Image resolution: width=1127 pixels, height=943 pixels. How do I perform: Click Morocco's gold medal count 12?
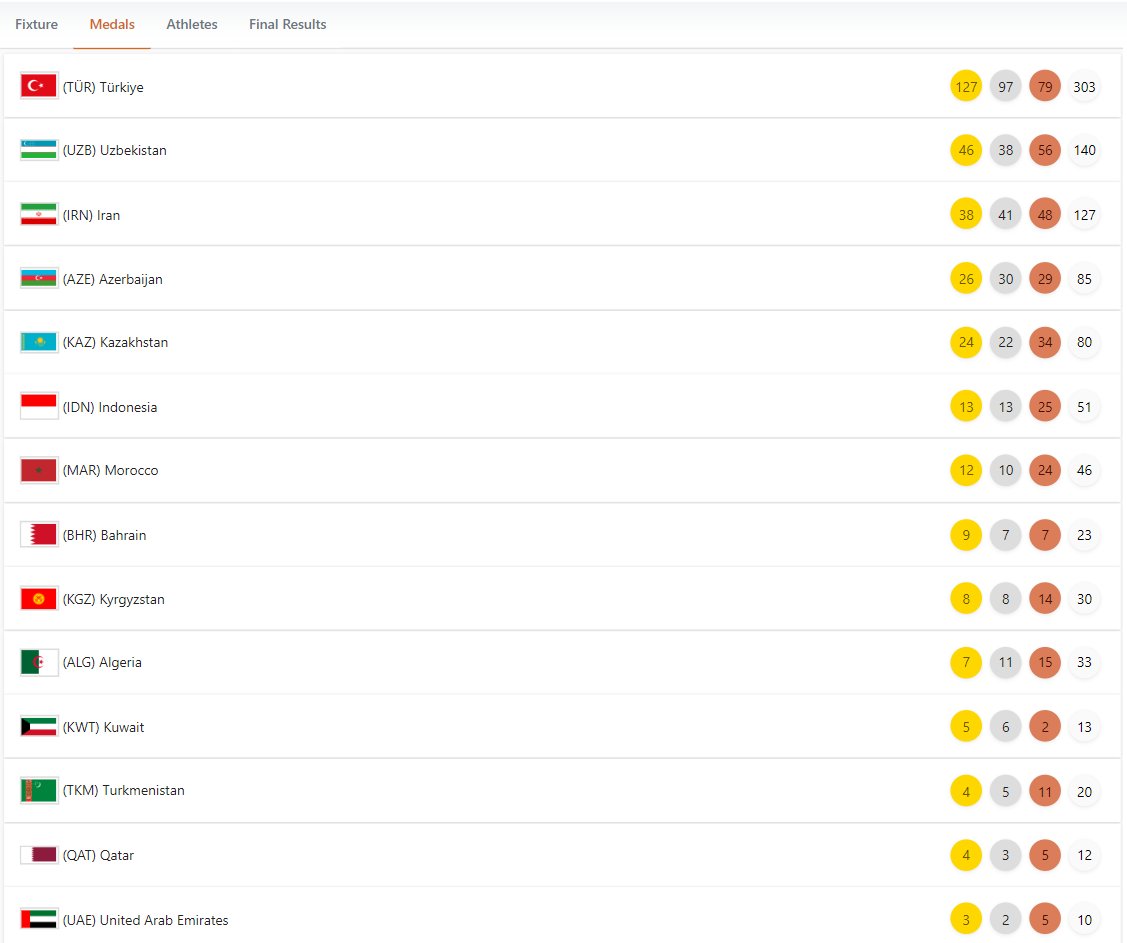(966, 470)
